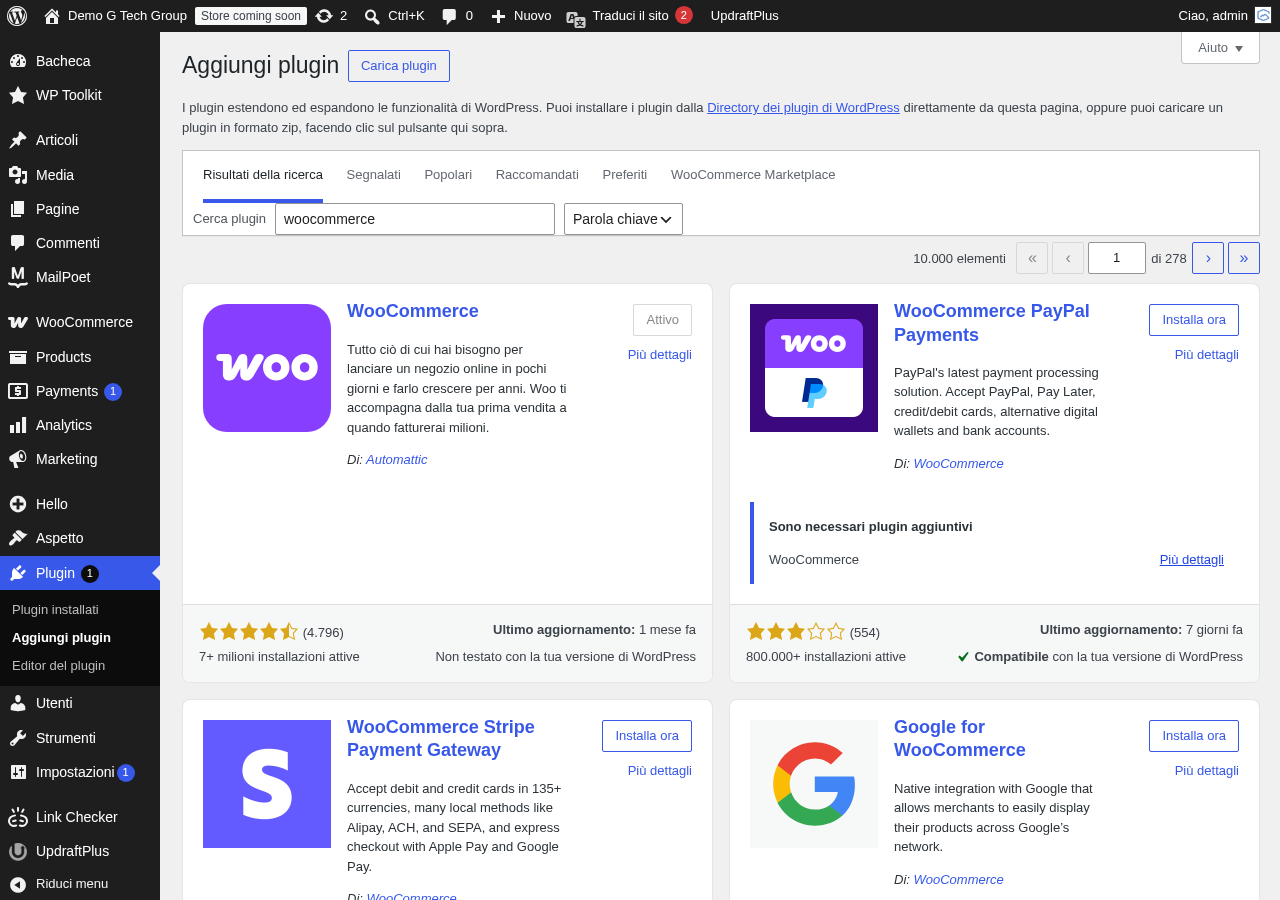Open the Editor del plugin submenu item
The image size is (1280, 900).
click(58, 665)
